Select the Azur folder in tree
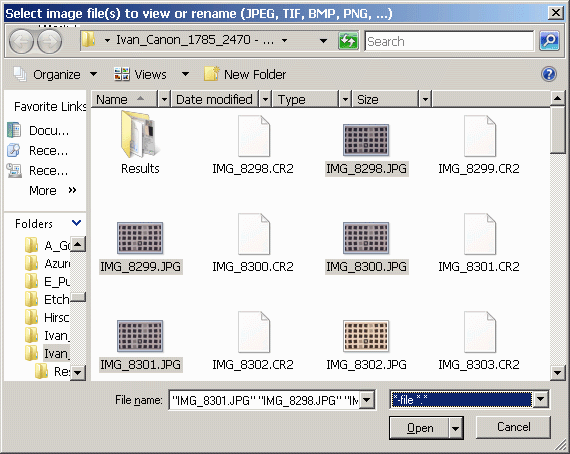This screenshot has width=570, height=454. coord(47,263)
